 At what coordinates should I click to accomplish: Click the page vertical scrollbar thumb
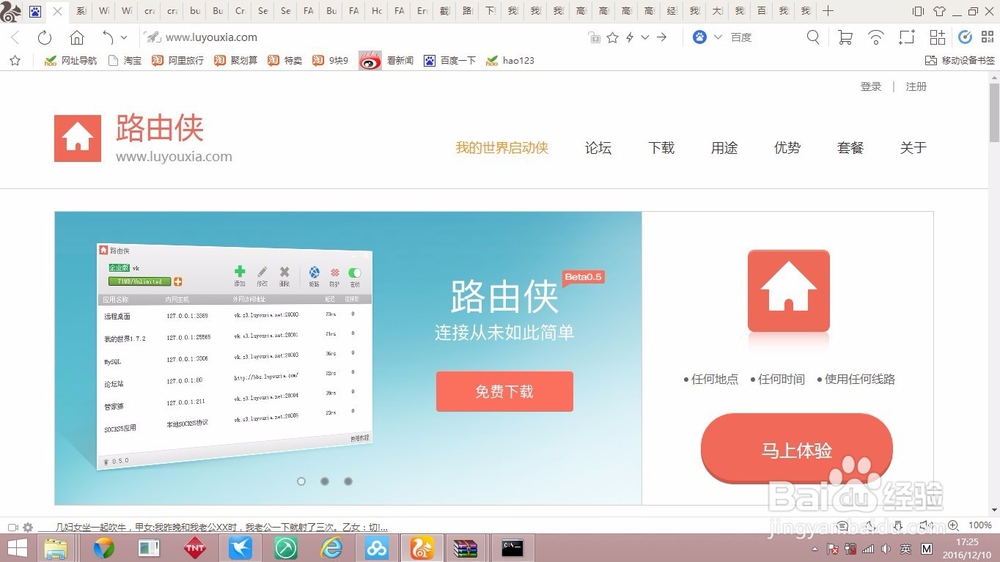click(x=994, y=113)
